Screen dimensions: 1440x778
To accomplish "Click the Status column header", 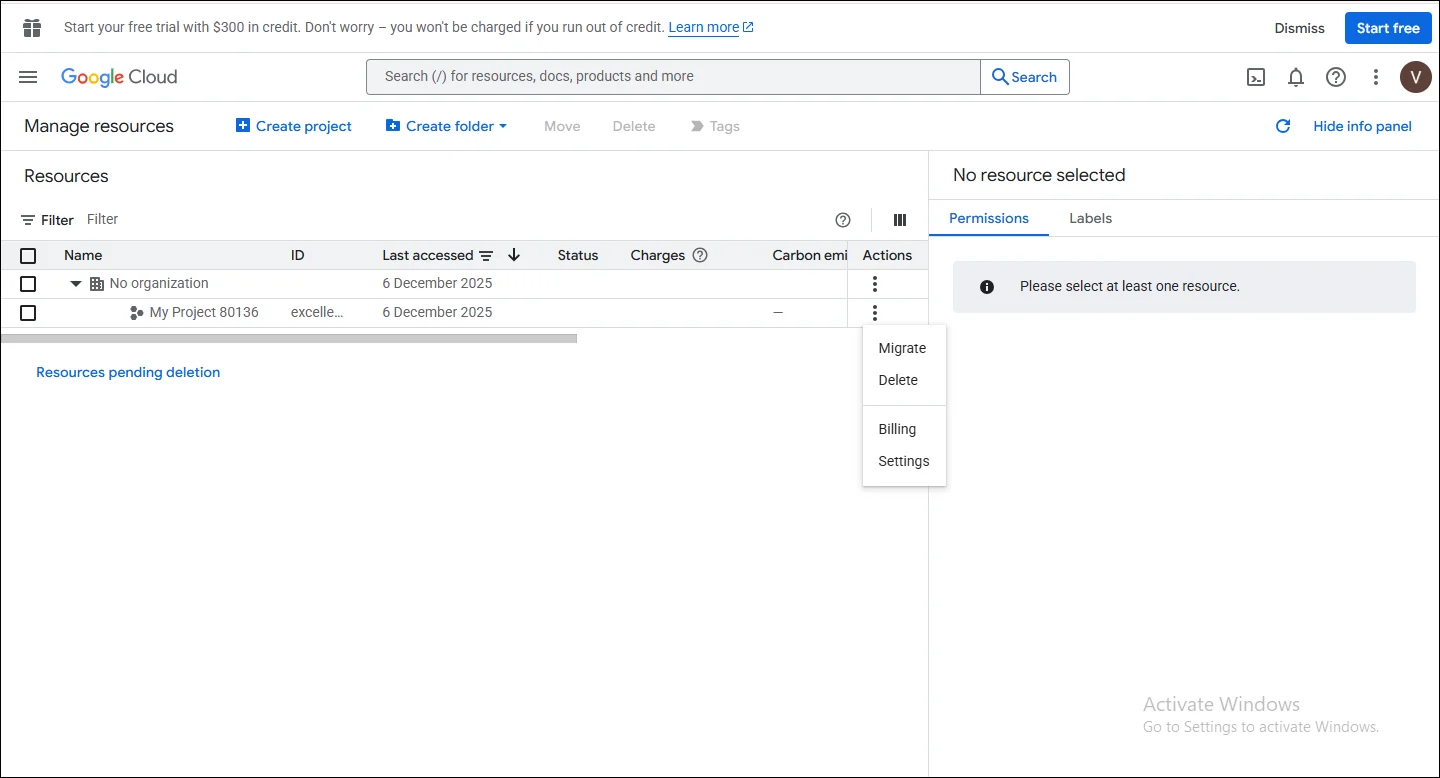I will 578,255.
